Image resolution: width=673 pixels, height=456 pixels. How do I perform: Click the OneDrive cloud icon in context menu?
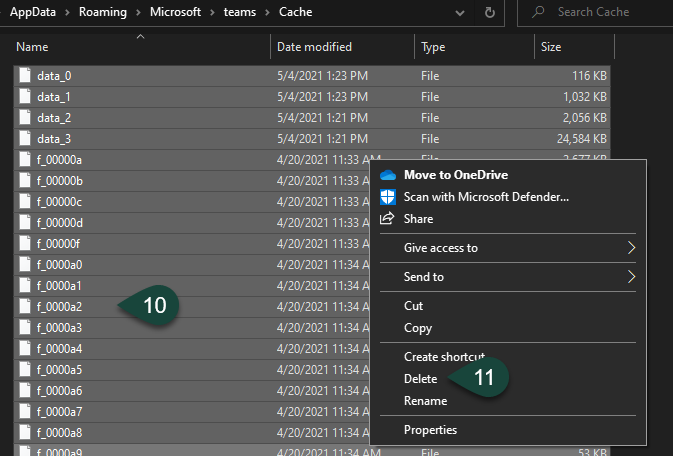388,175
